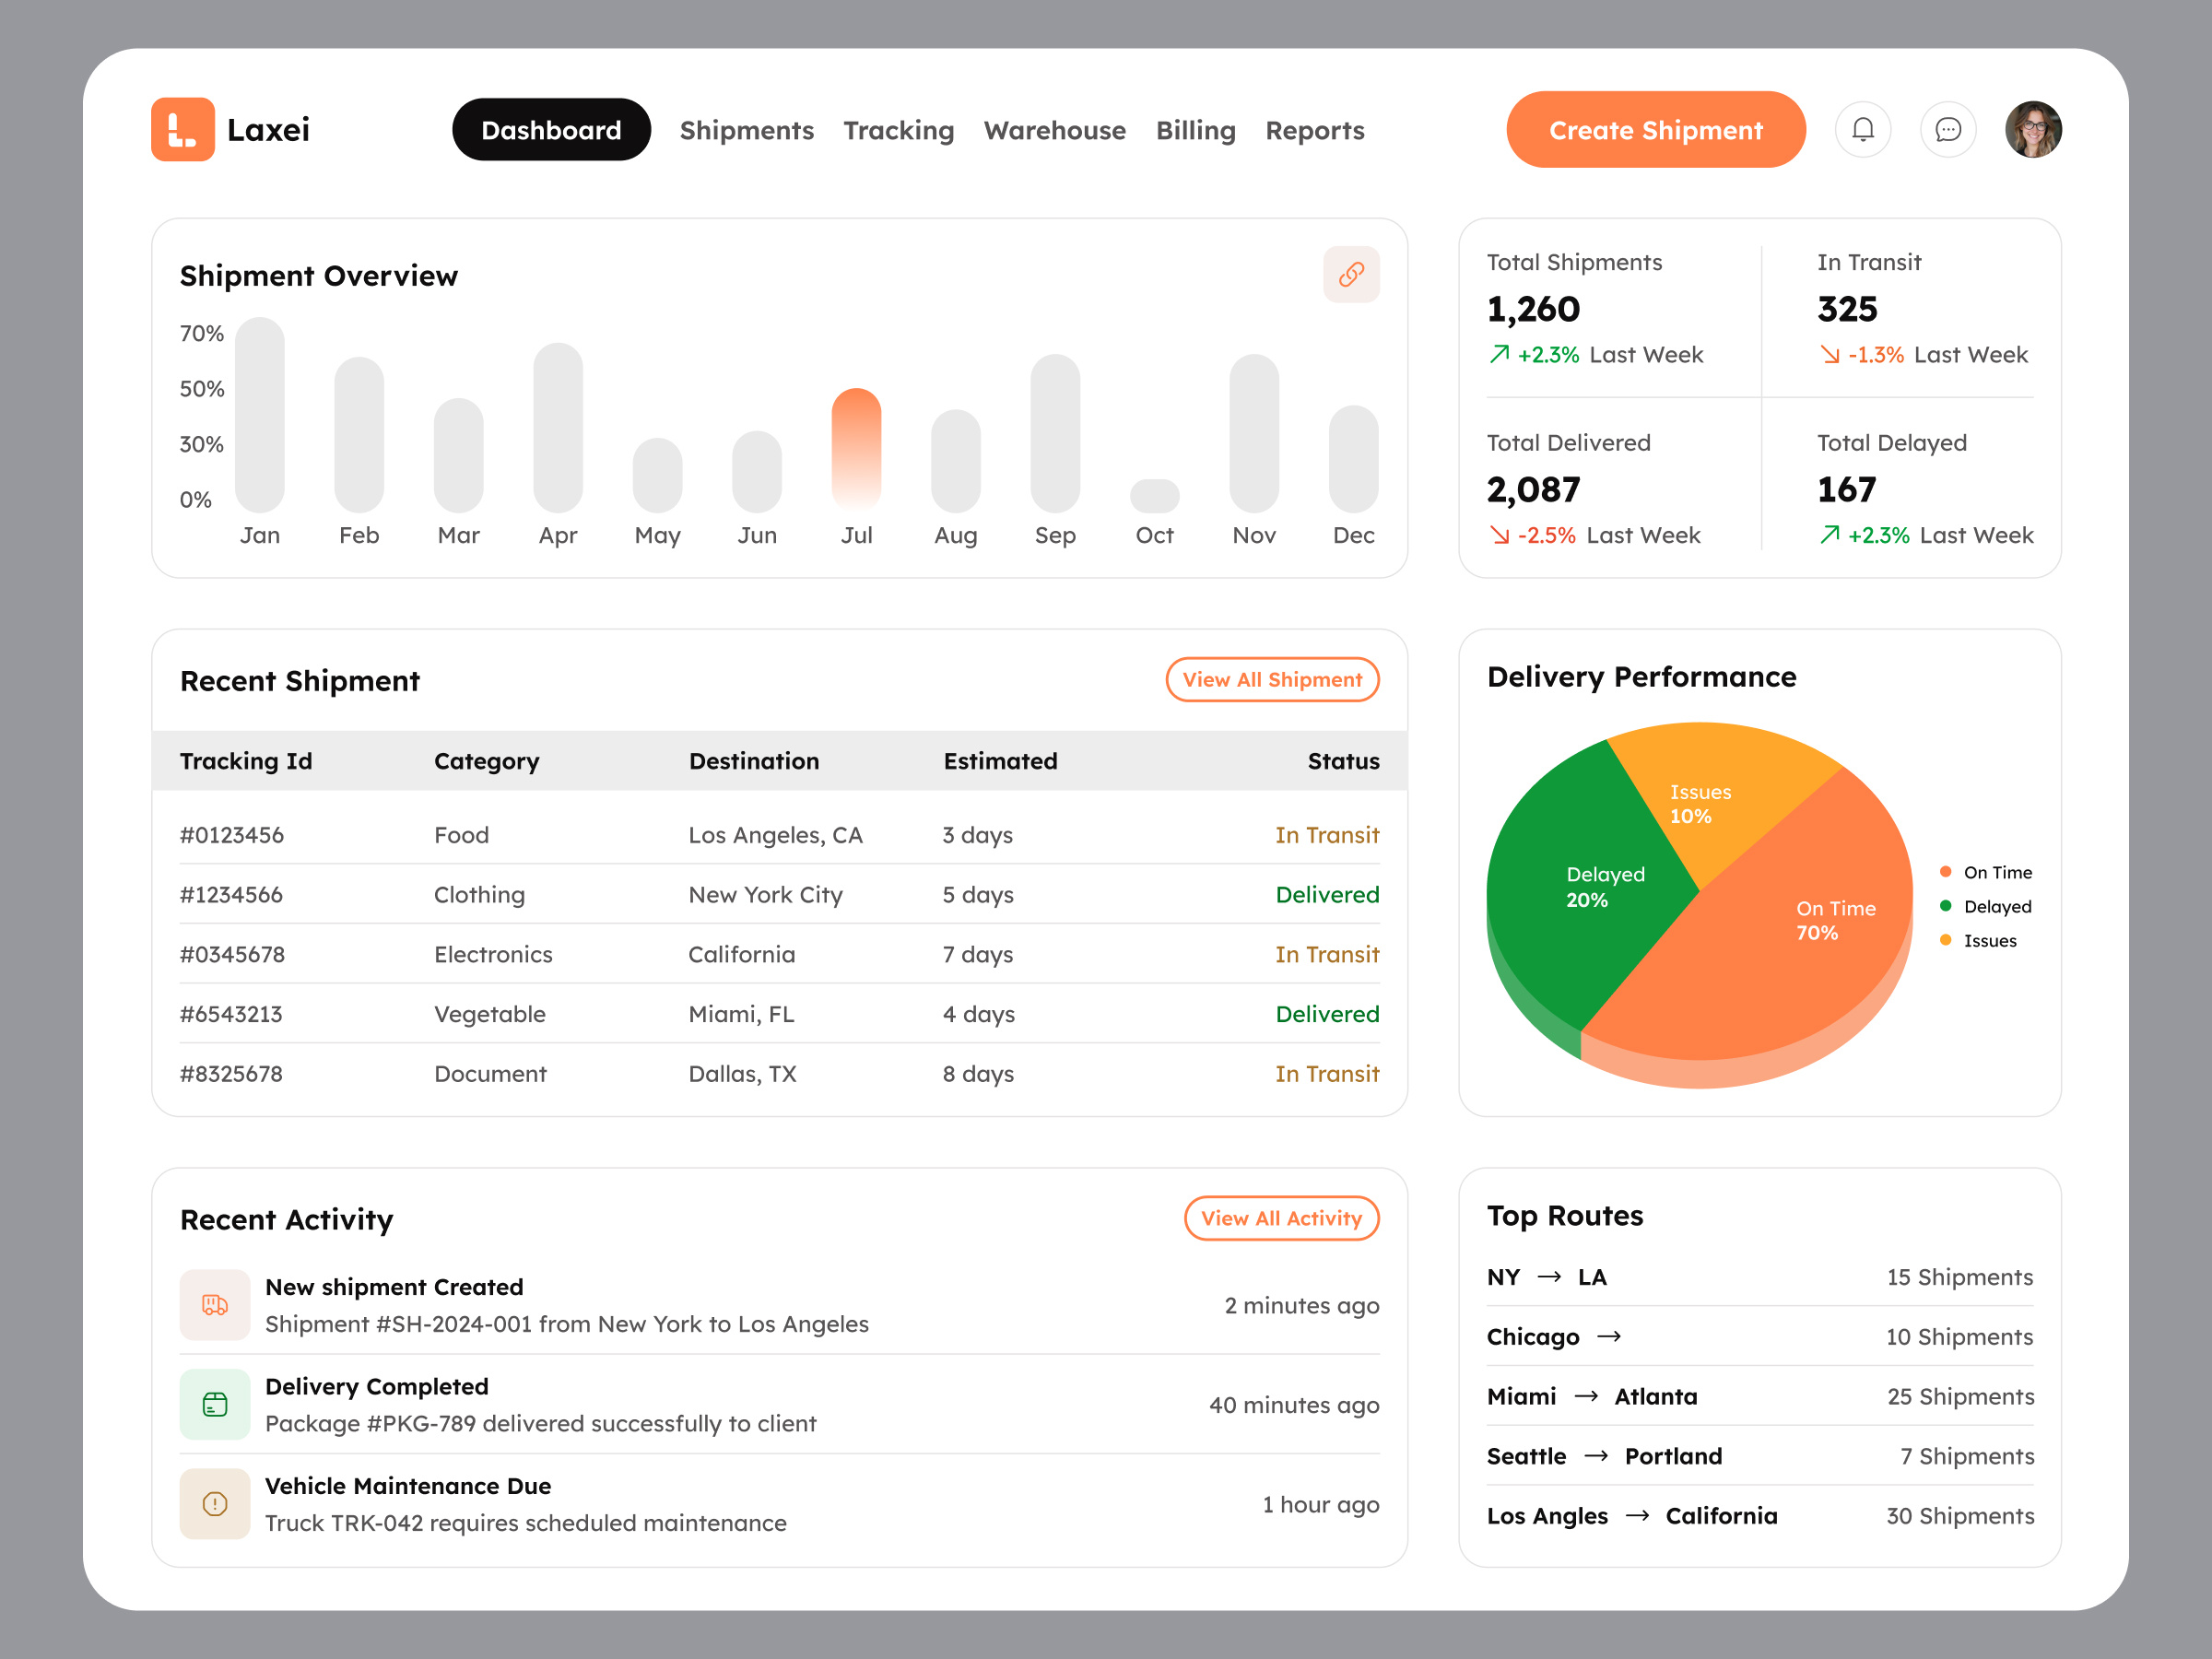Click the truck icon for New shipment Created
Screen dimensions: 2212x1659
point(215,1304)
